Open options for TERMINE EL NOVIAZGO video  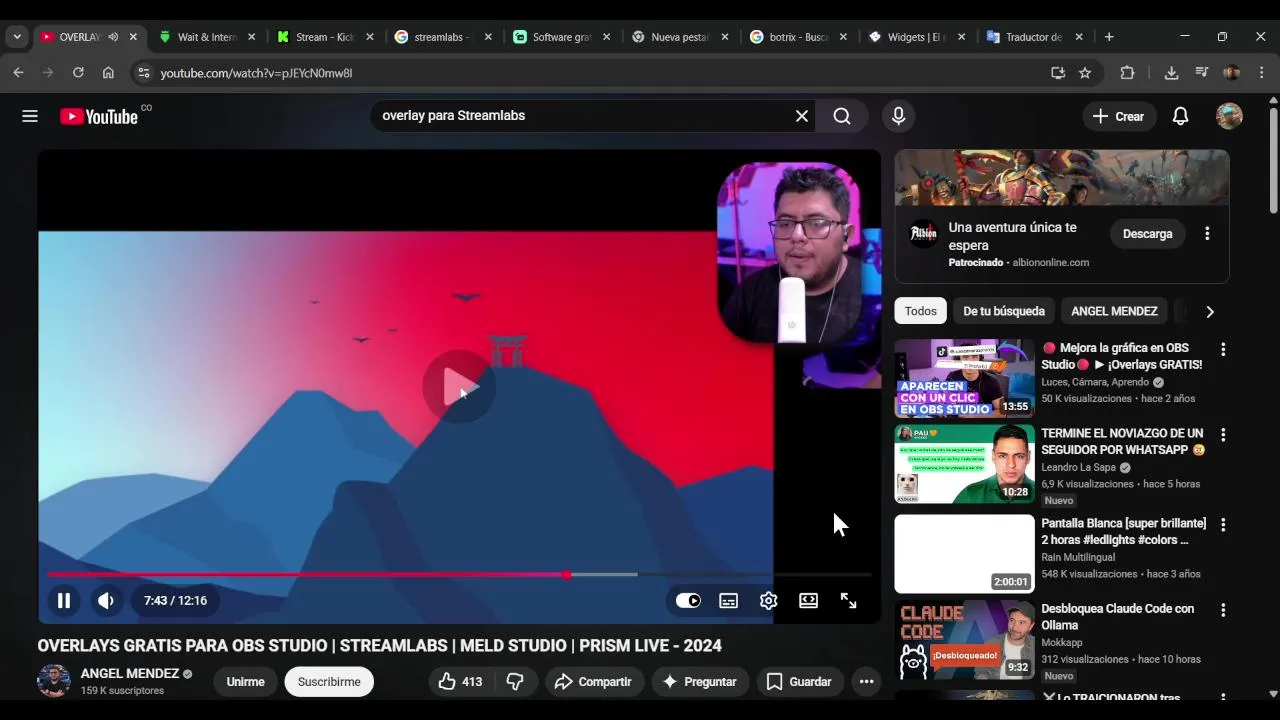(x=1222, y=435)
